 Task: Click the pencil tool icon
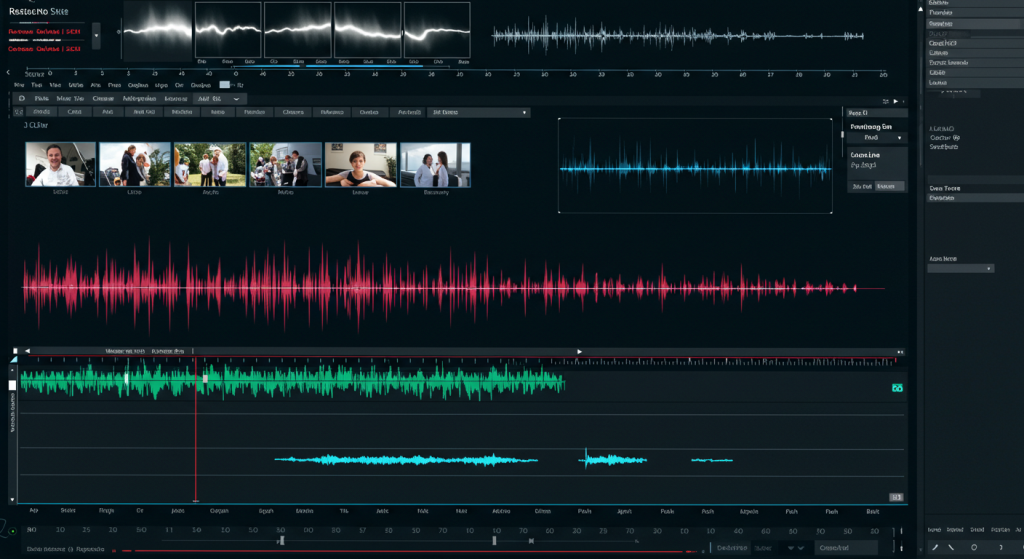(935, 547)
